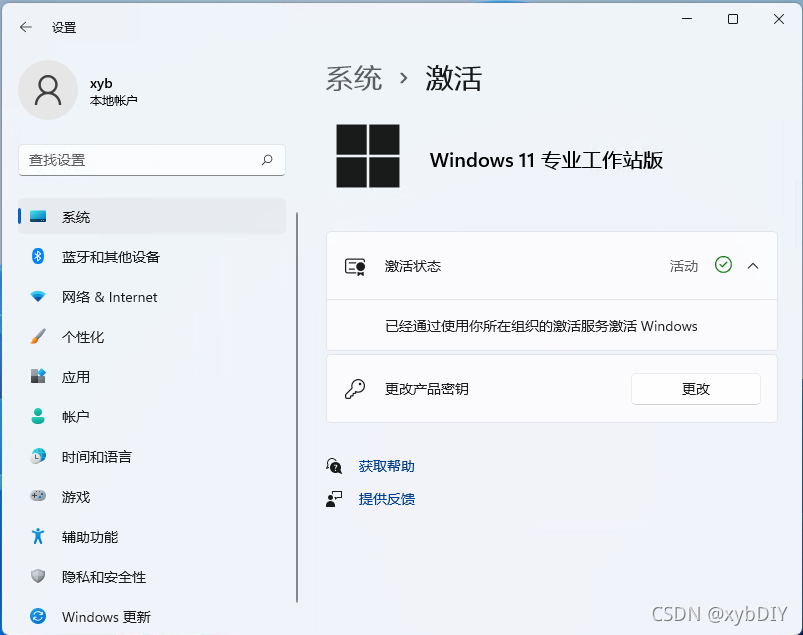The width and height of the screenshot is (803, 635).
Task: Click the Bluetooth icon in sidebar
Action: (38, 256)
